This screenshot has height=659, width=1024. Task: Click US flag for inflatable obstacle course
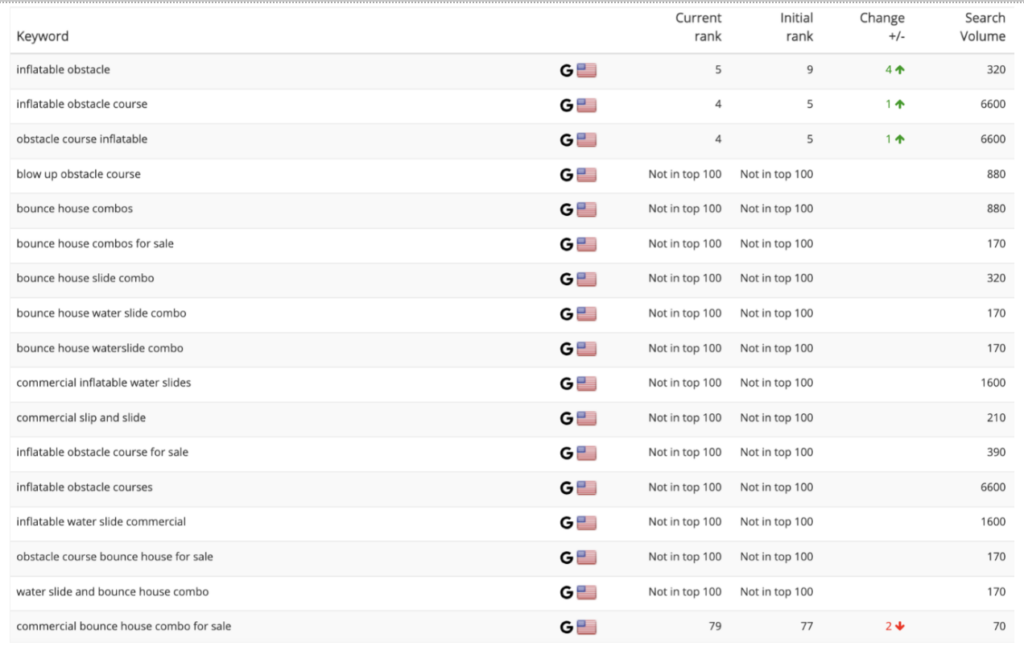586,105
